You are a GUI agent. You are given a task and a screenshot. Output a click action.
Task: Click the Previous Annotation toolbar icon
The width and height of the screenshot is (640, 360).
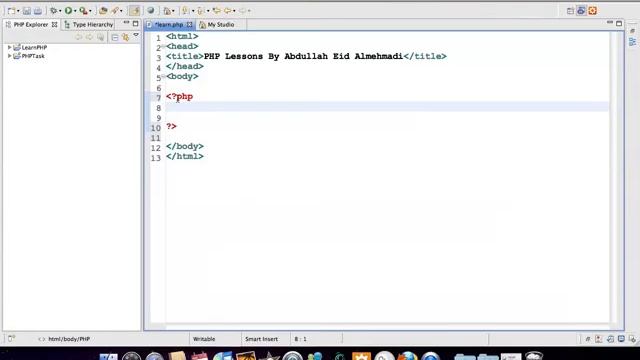201,11
